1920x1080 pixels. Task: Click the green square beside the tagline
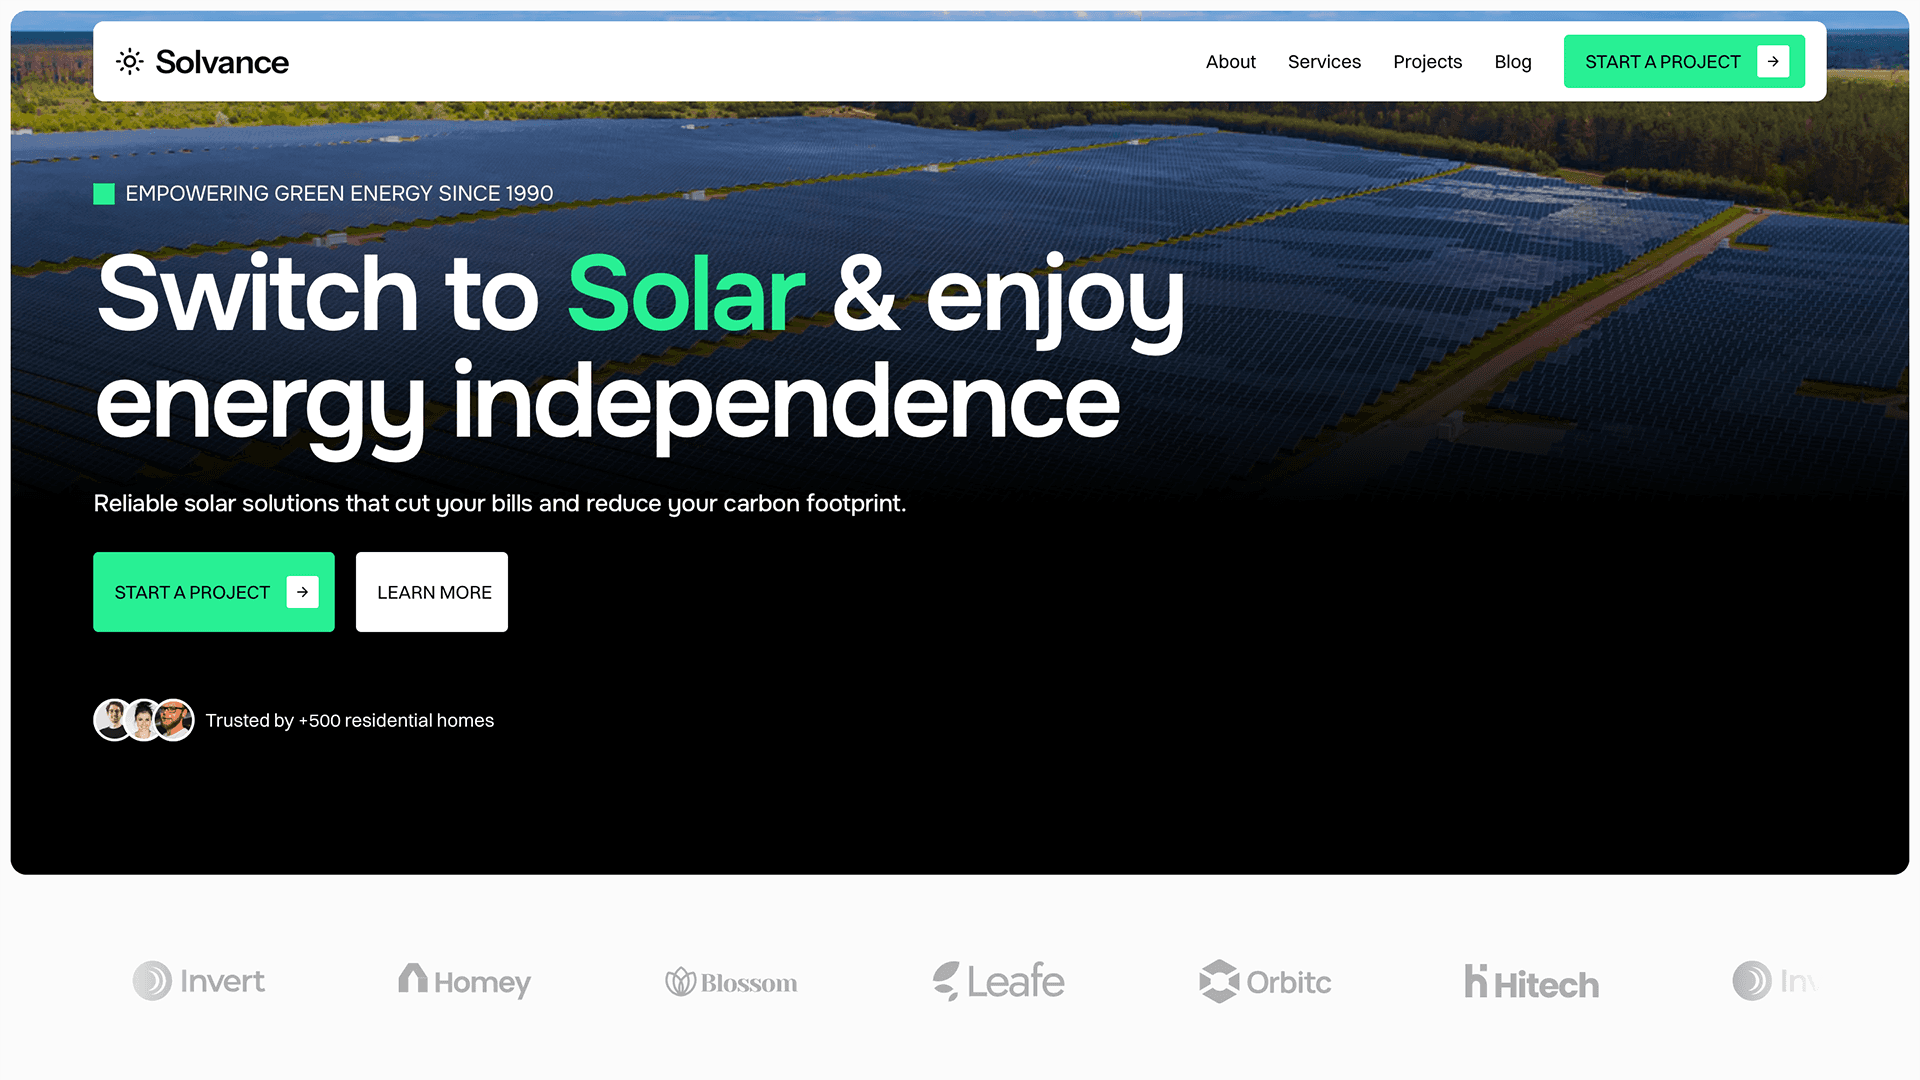pos(104,194)
